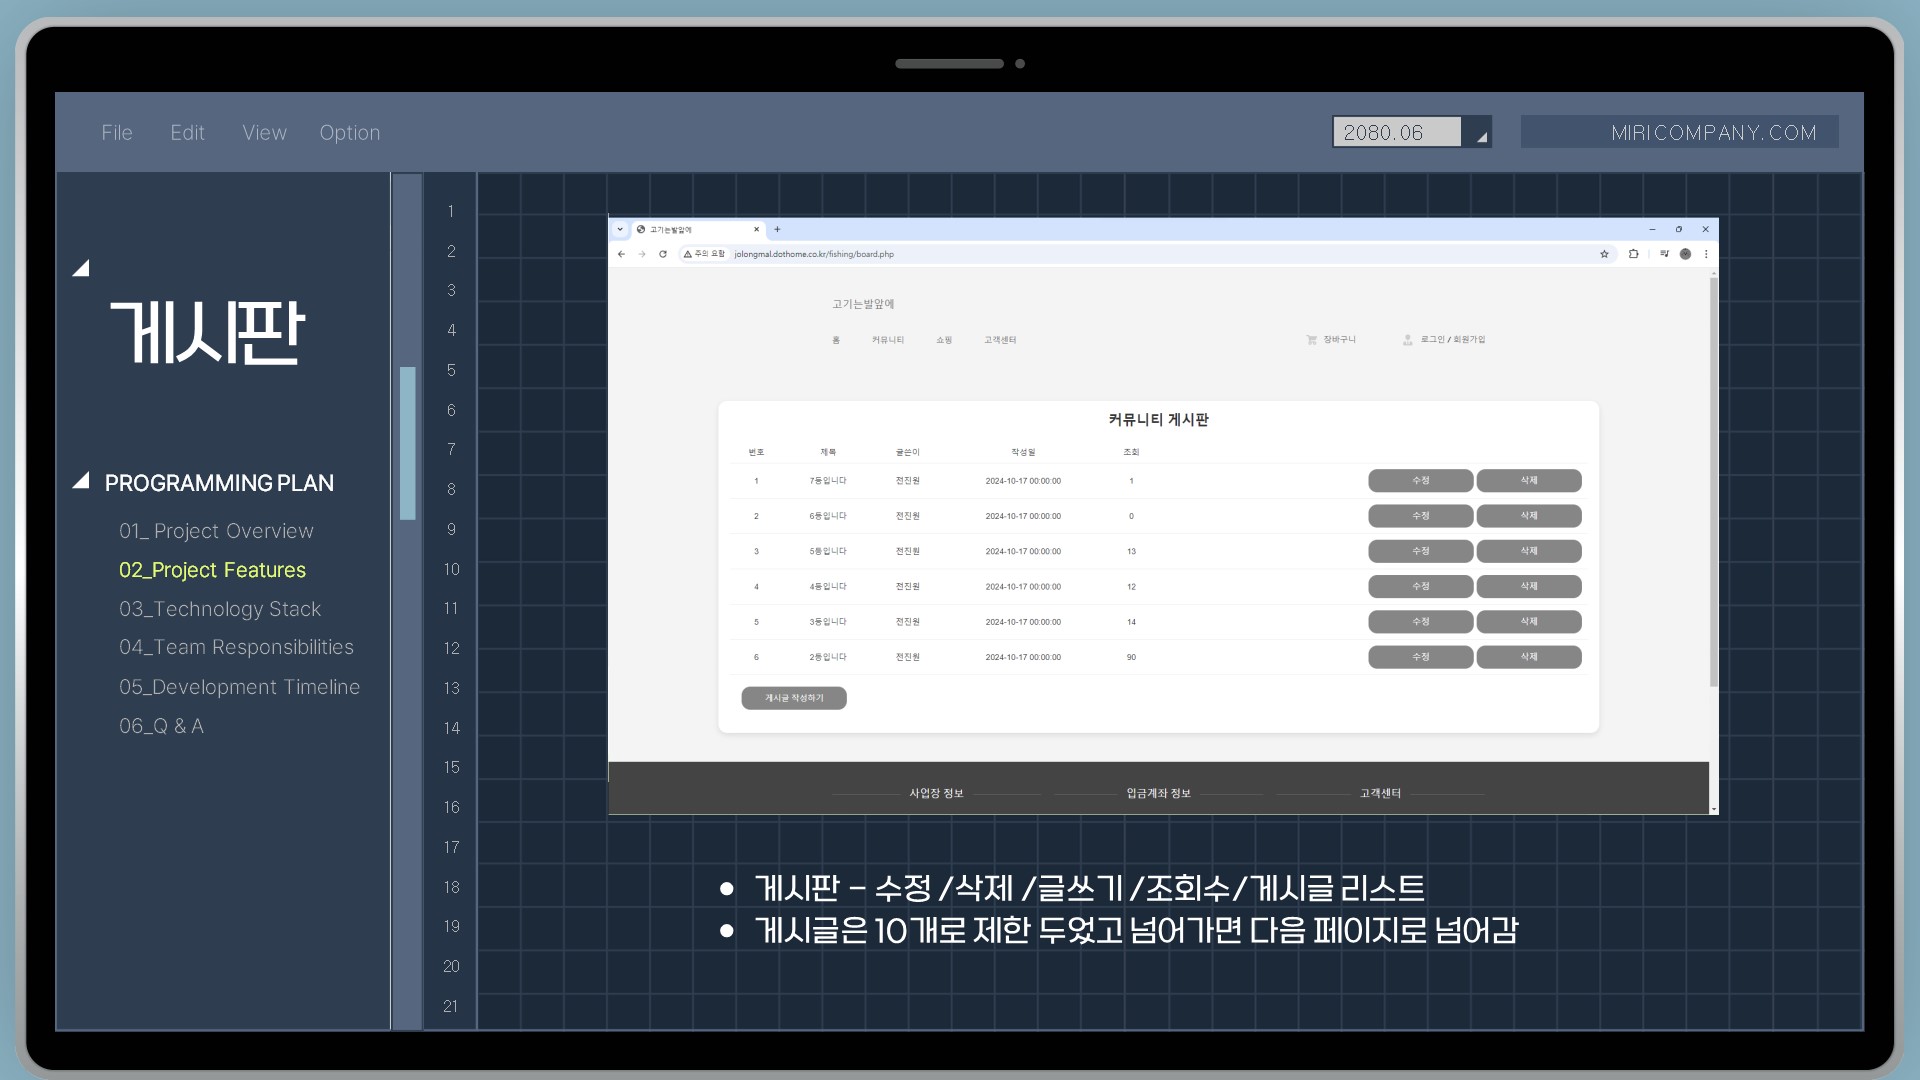
Task: Click the 로그인 / 회원가입 user icon
Action: pyautogui.click(x=1407, y=340)
